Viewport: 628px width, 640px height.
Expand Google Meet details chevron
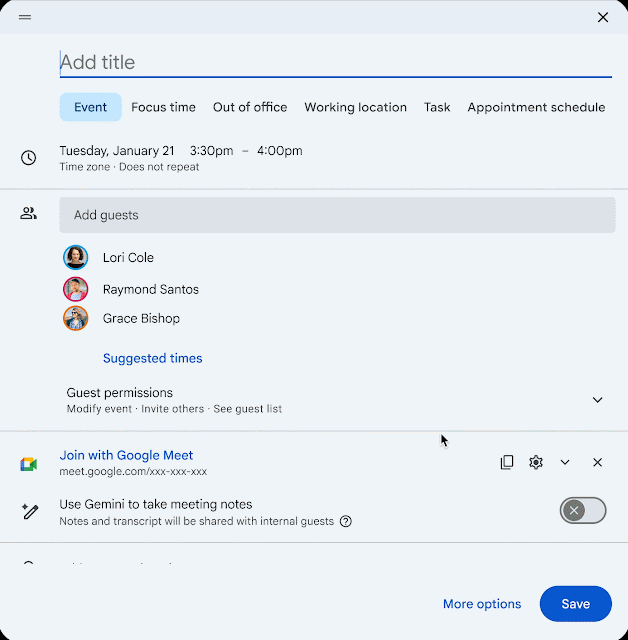(565, 462)
